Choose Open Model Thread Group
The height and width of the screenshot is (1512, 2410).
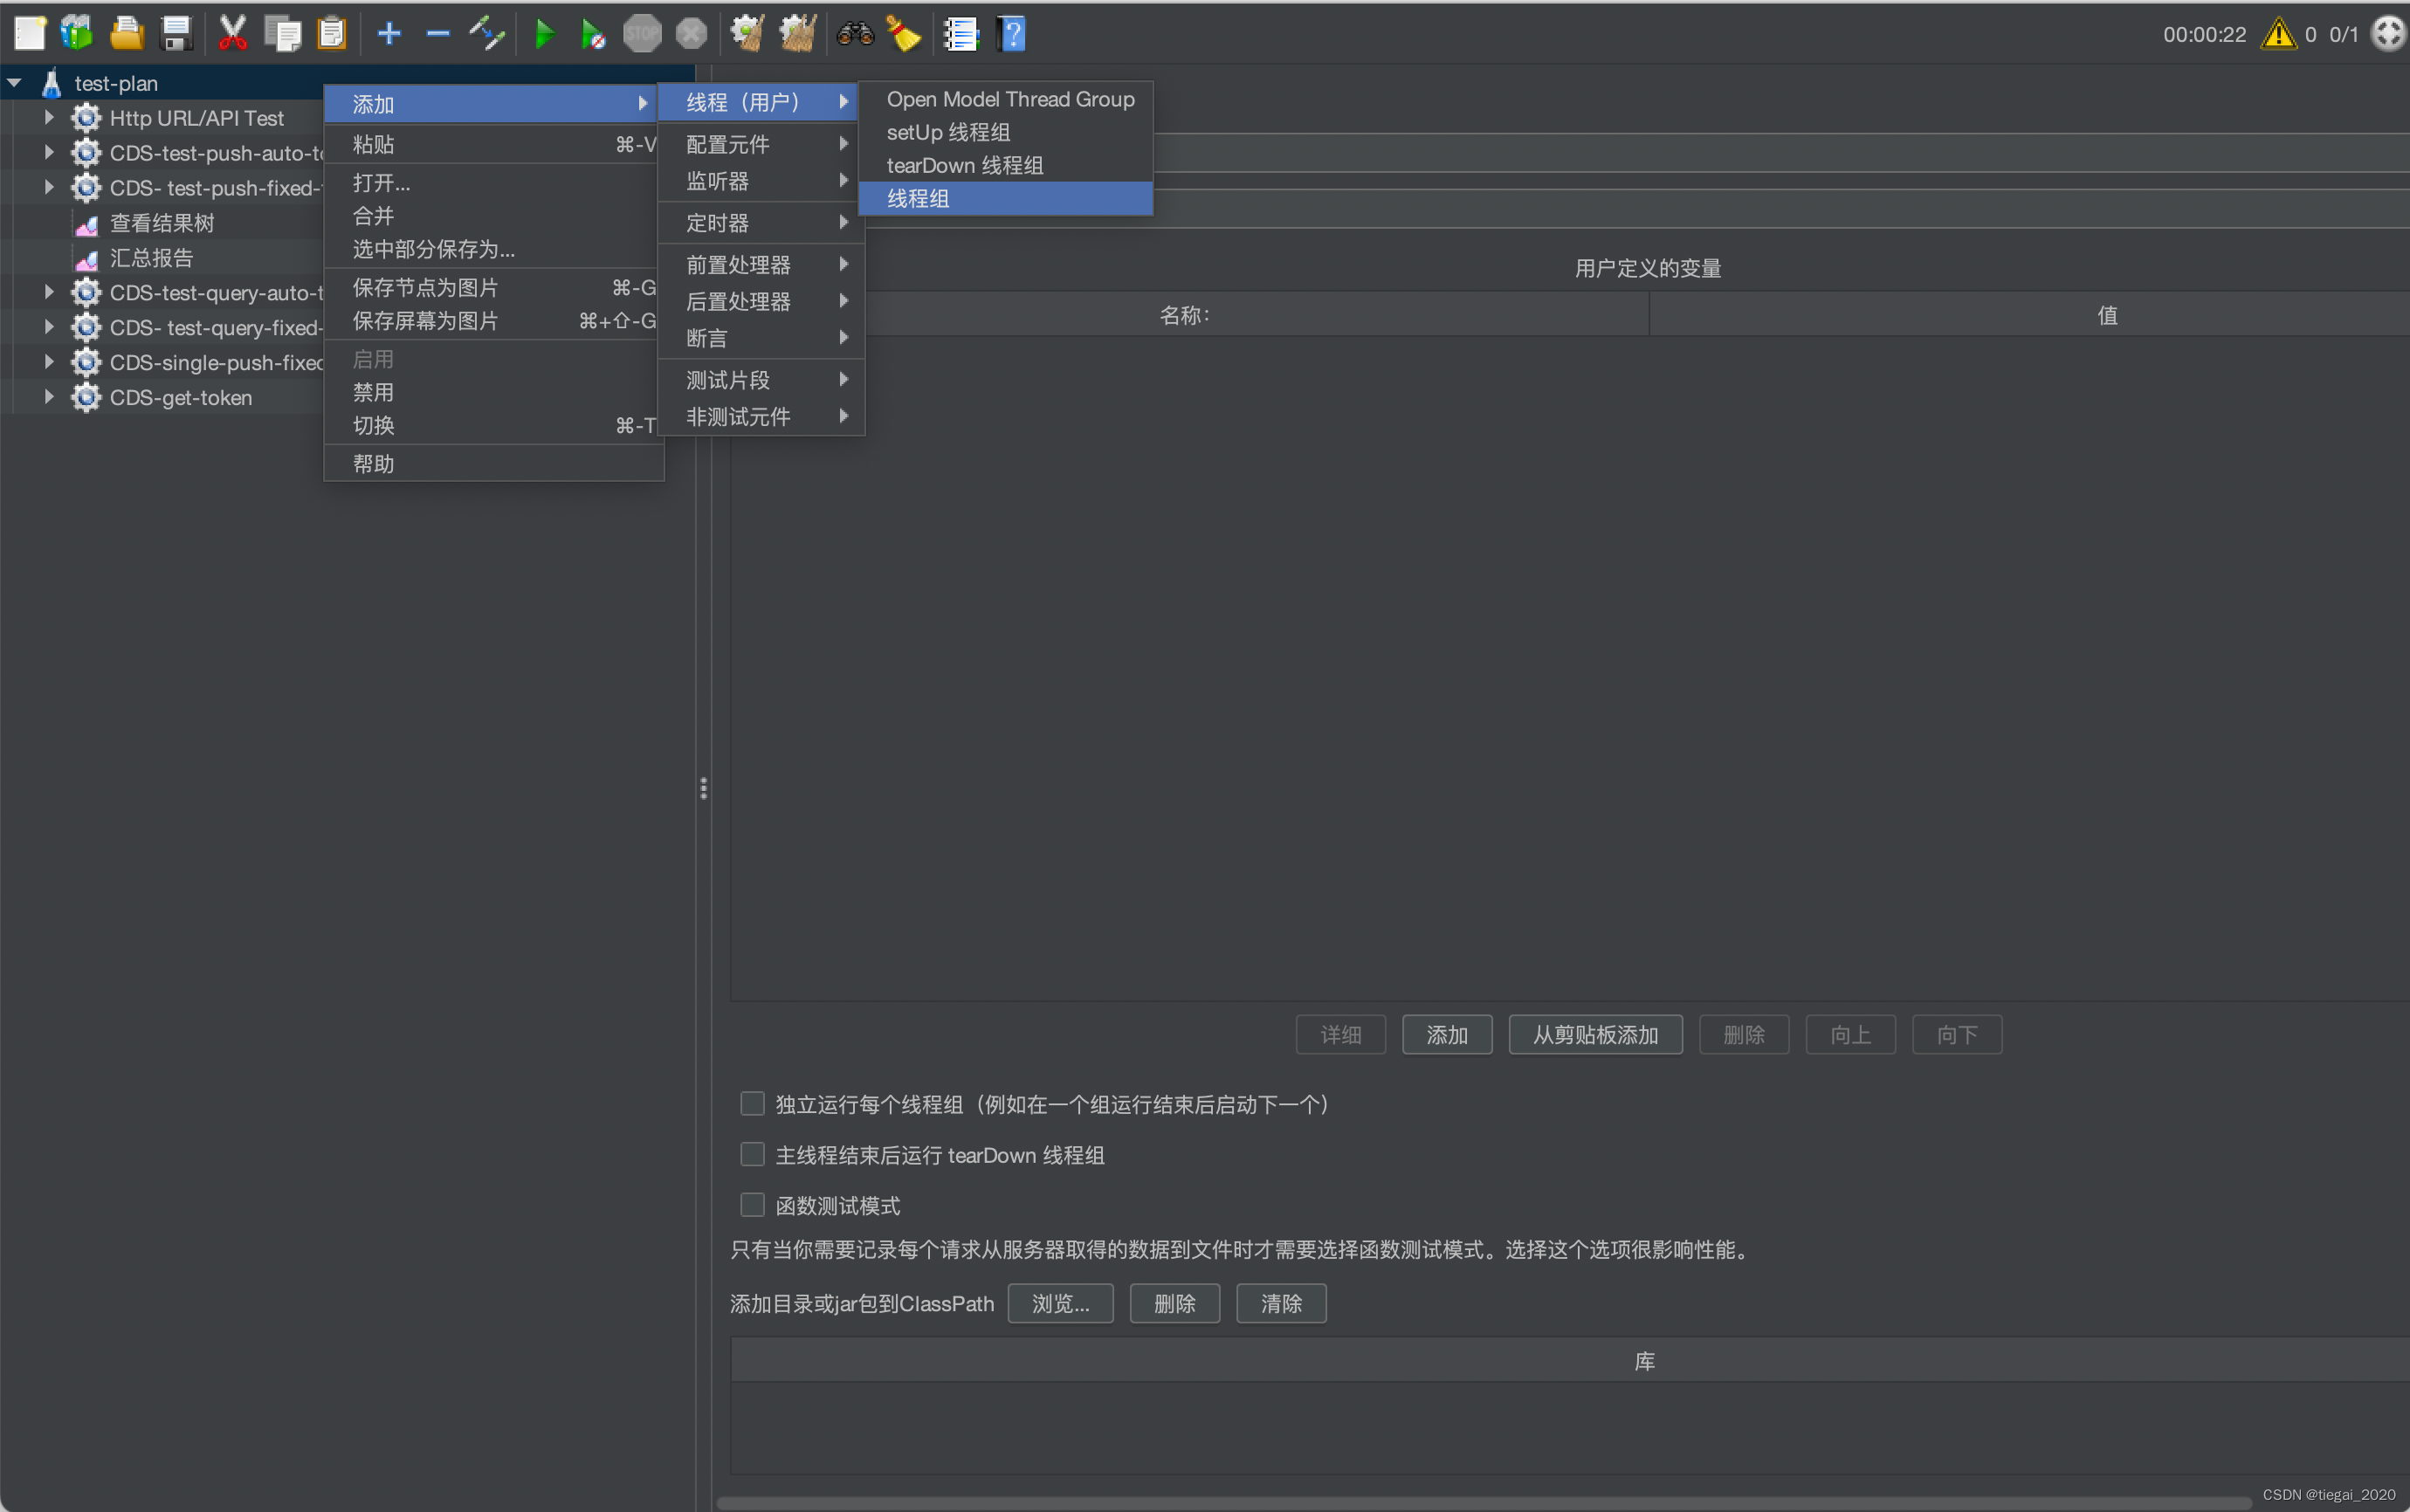pyautogui.click(x=1006, y=99)
